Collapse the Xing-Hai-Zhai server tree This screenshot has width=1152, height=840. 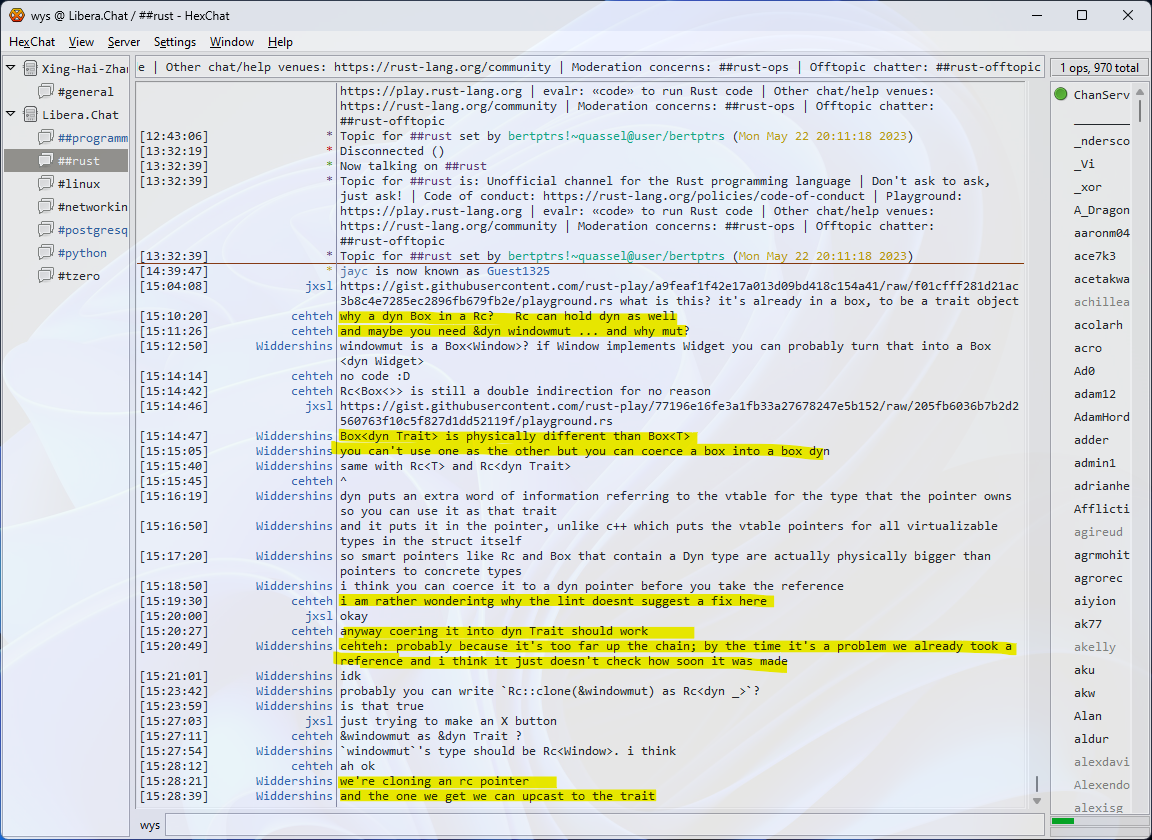11,68
